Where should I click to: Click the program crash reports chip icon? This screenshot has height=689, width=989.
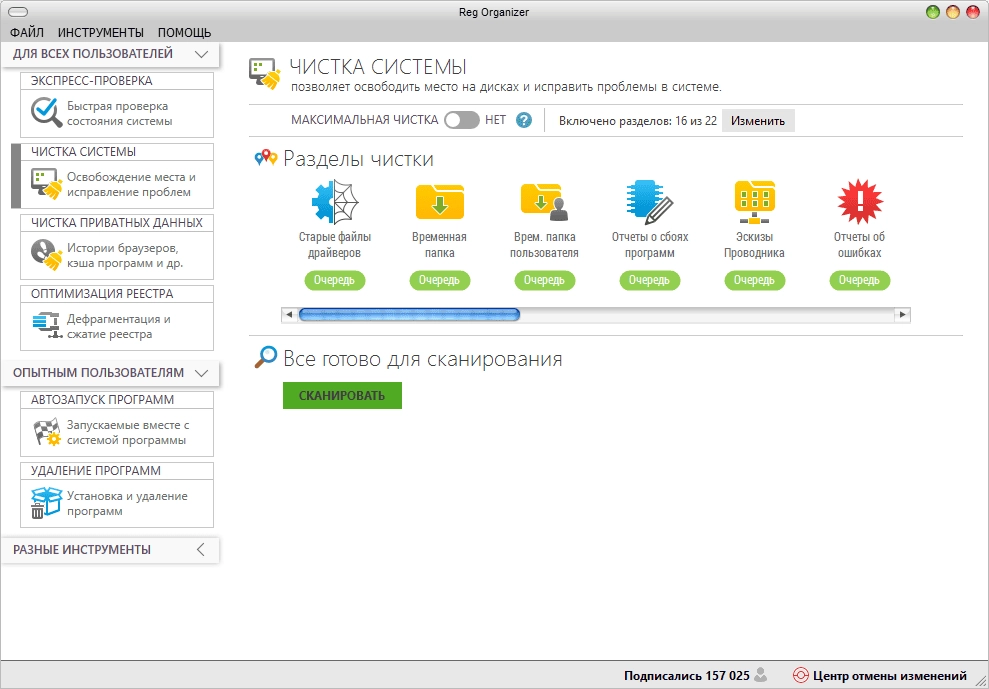tap(650, 202)
